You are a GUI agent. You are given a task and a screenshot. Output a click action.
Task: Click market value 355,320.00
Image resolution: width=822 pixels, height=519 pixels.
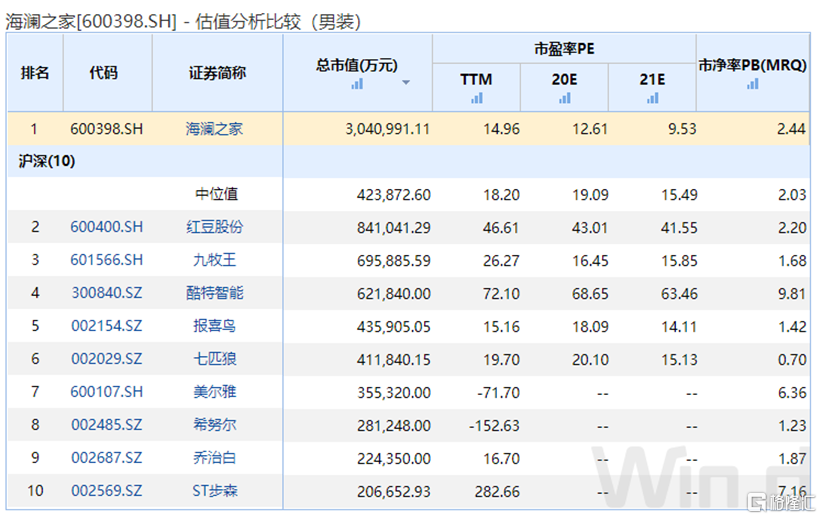(394, 393)
